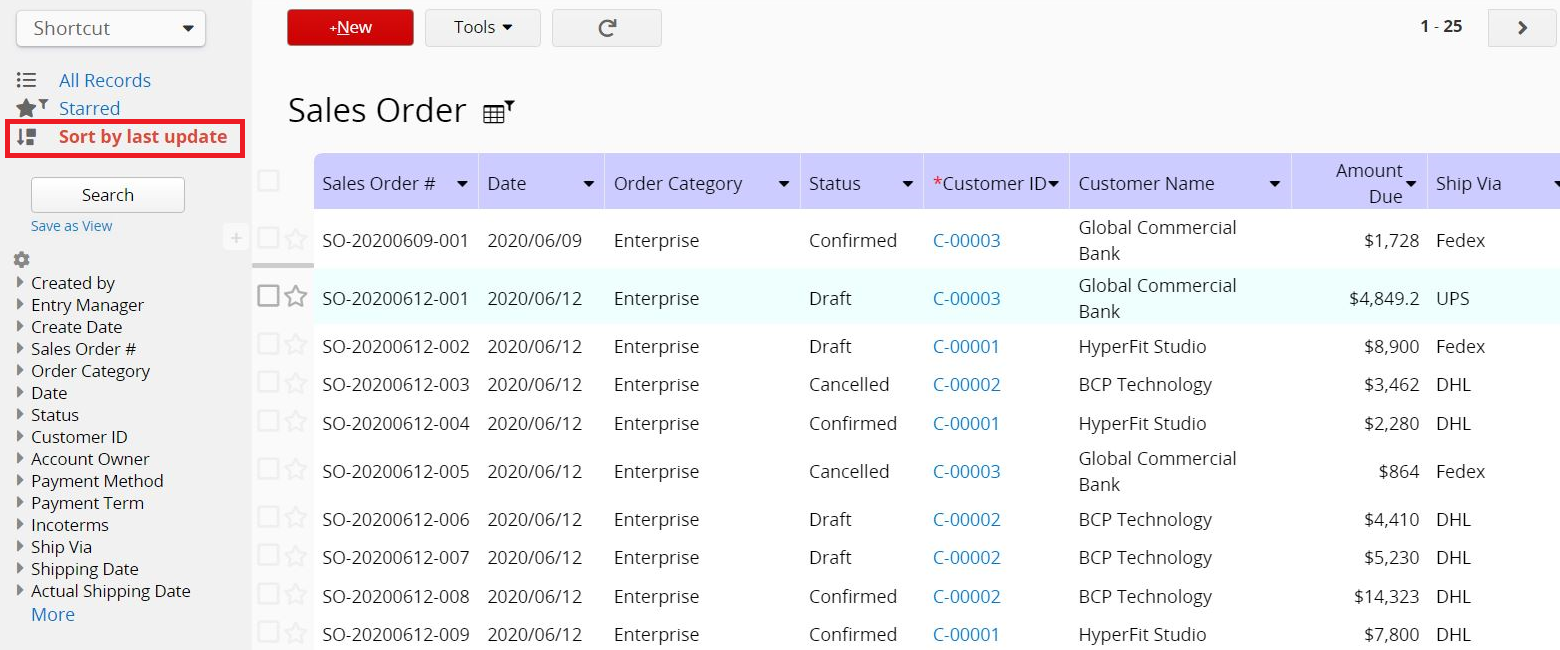Open Date column header dropdown arrow
The width and height of the screenshot is (1560, 650).
click(588, 184)
